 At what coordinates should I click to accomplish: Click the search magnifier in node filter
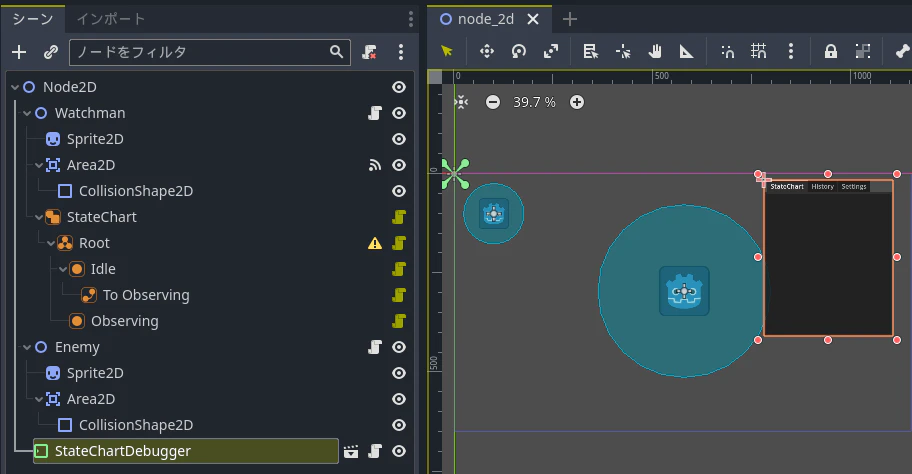pyautogui.click(x=336, y=52)
